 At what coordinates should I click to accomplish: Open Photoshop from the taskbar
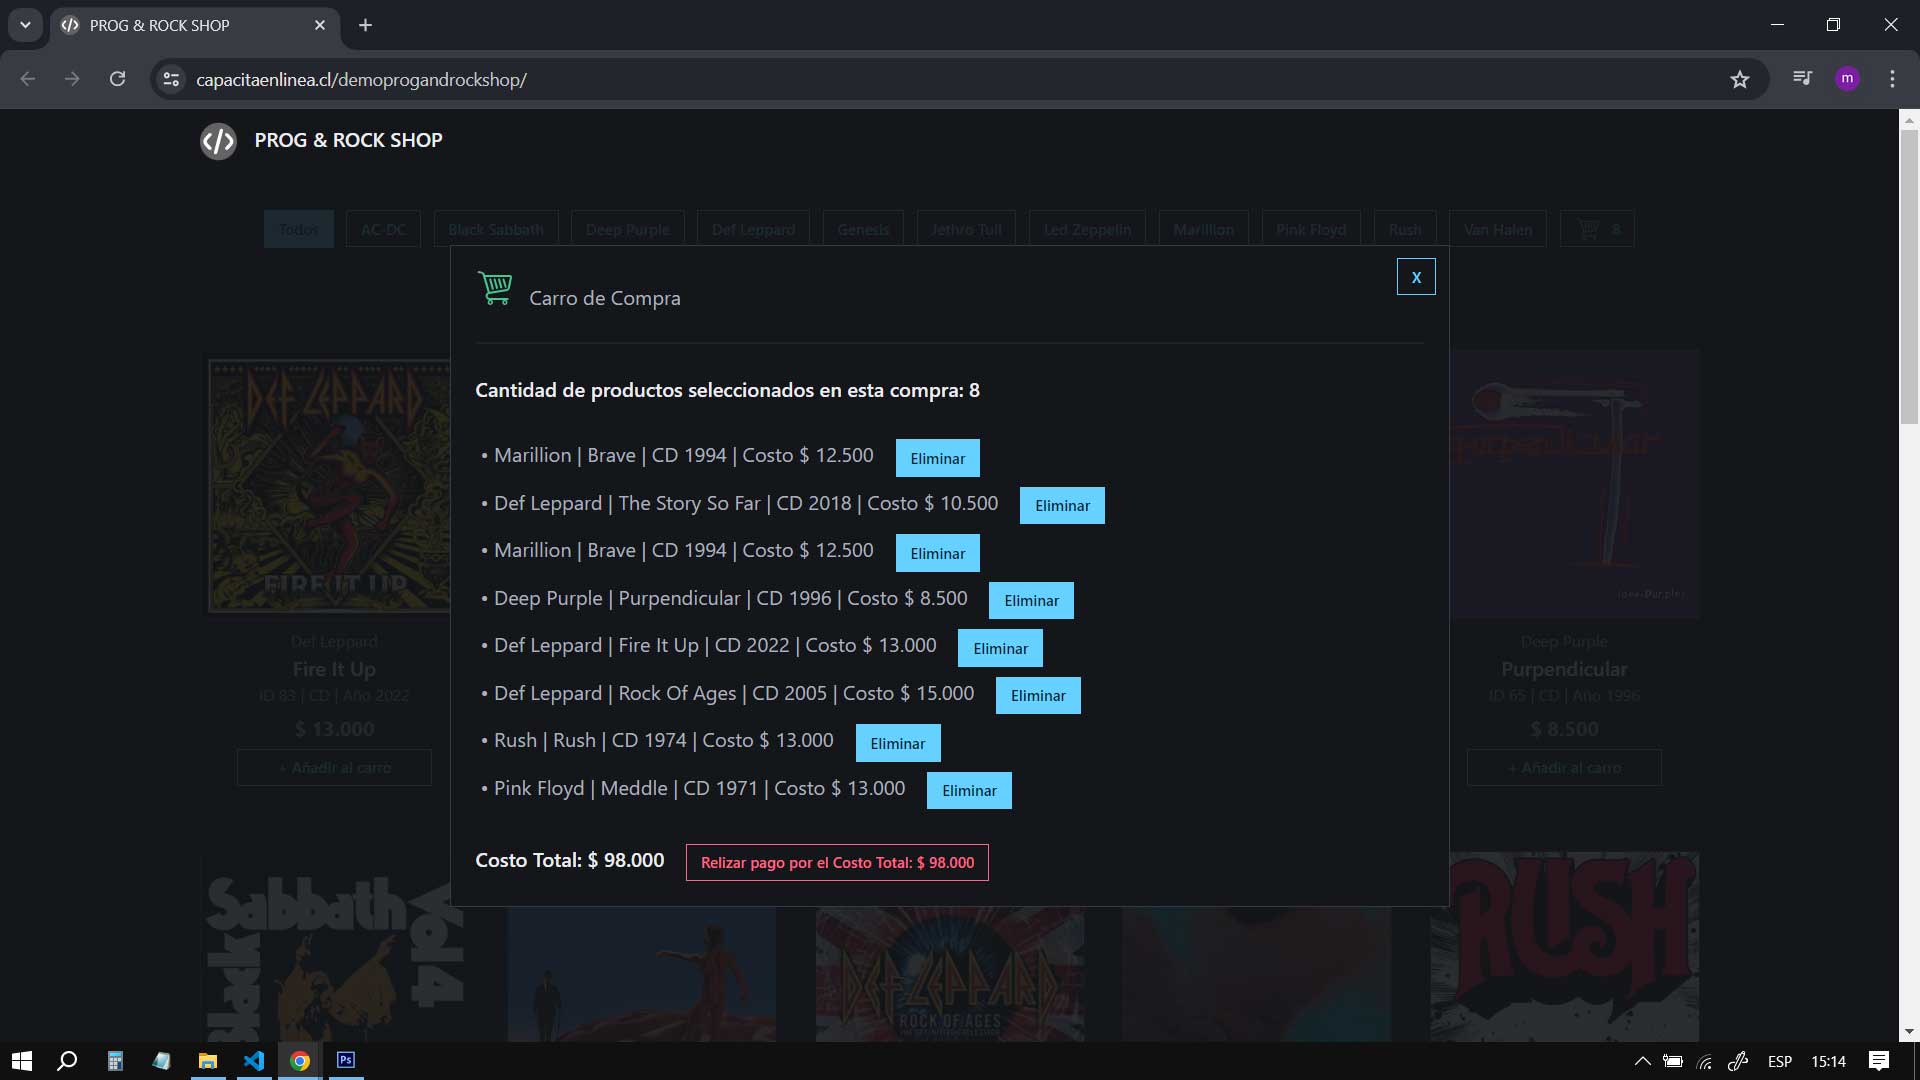tap(346, 1061)
